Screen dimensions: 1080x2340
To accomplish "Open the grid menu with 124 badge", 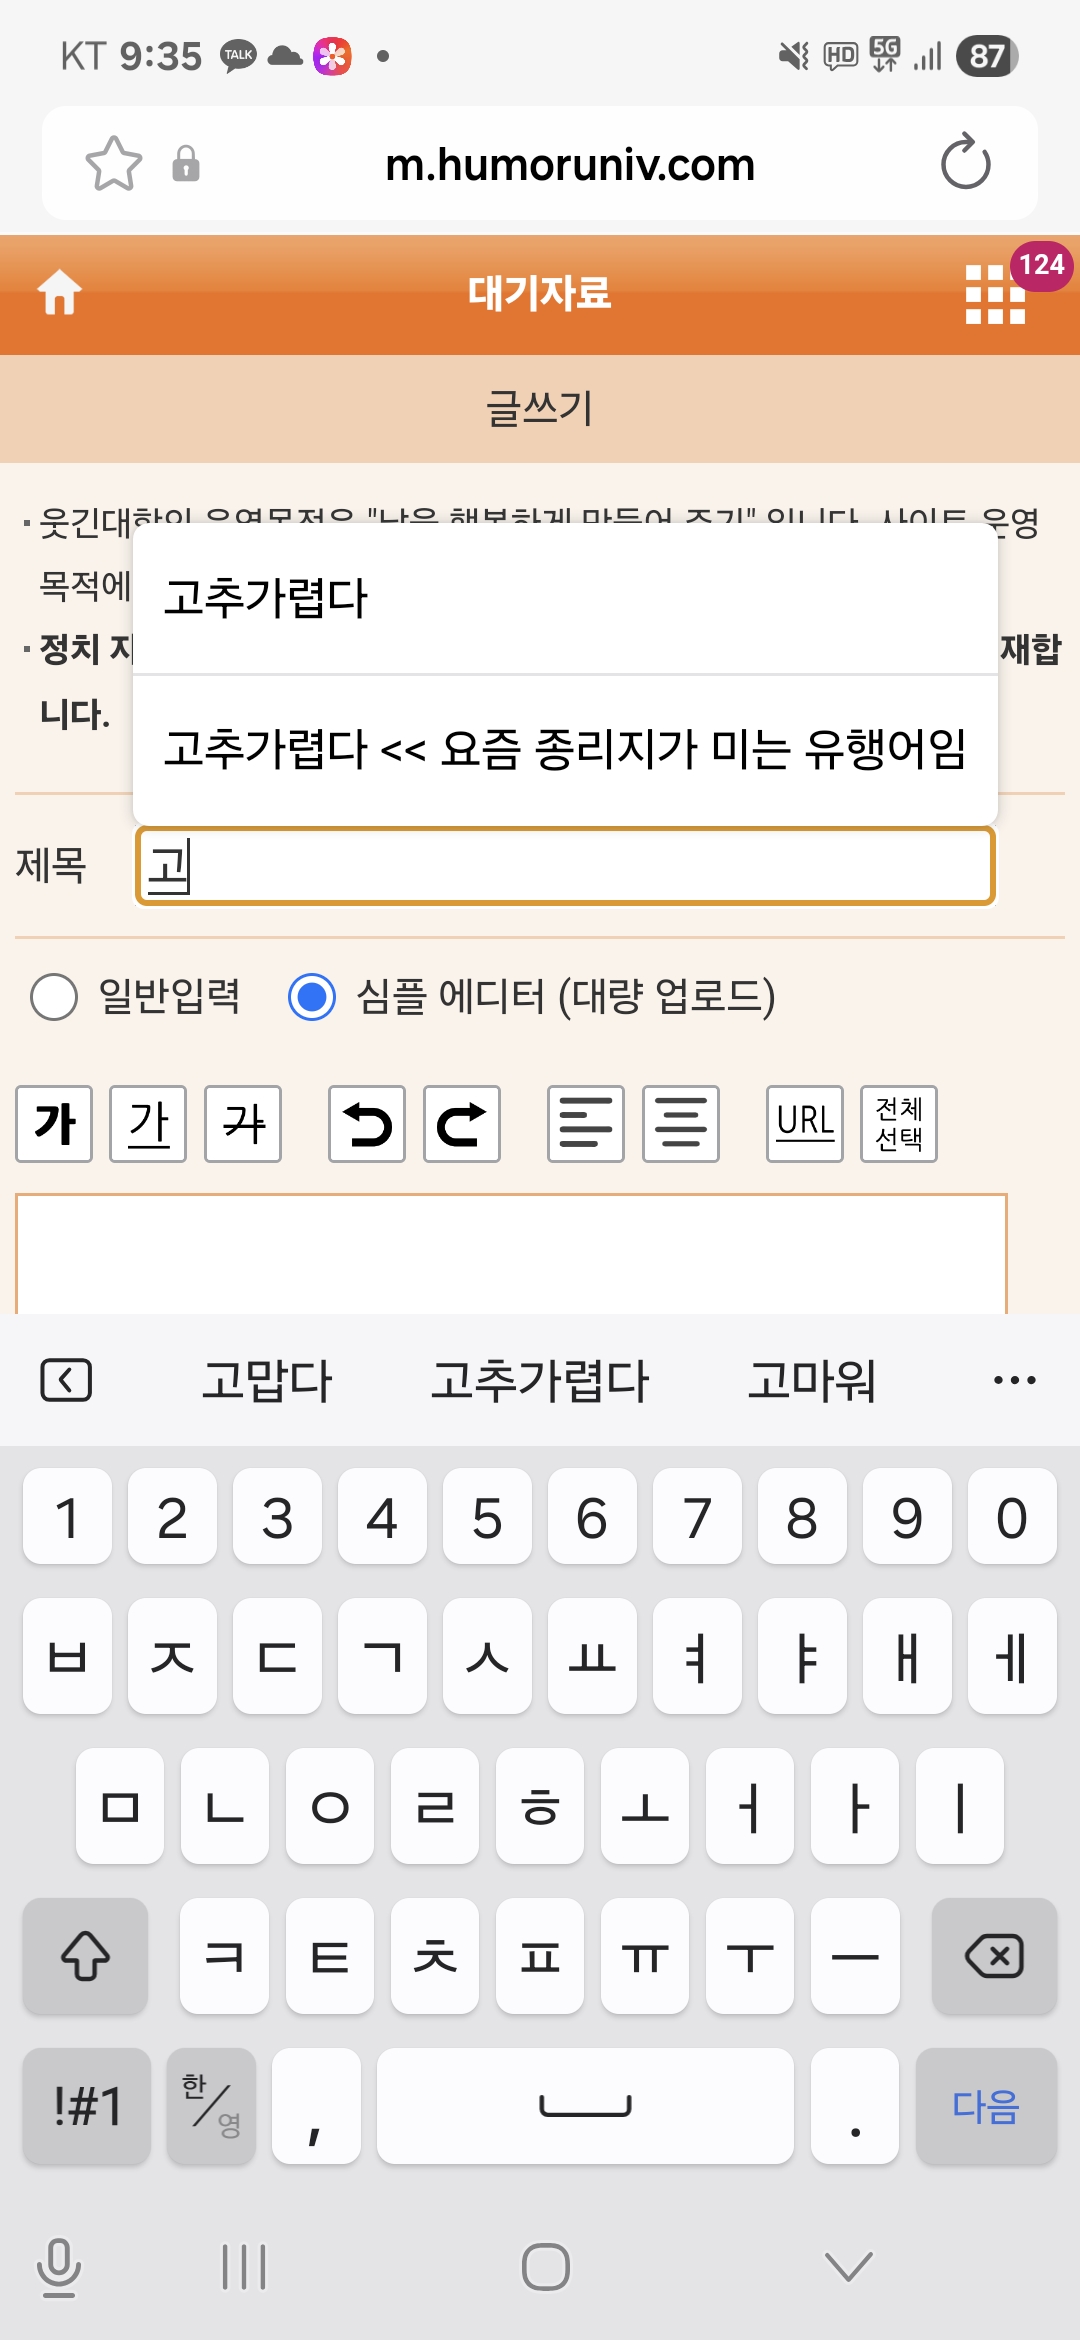I will pyautogui.click(x=995, y=294).
